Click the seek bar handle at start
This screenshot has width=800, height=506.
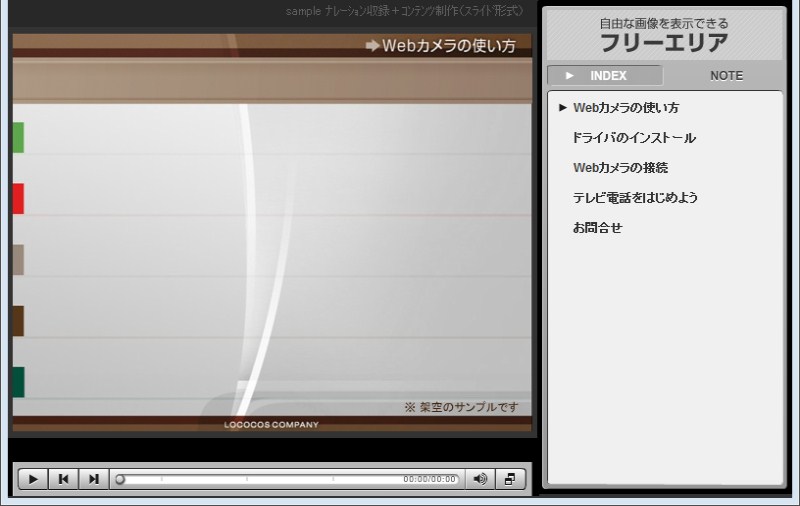(x=120, y=479)
